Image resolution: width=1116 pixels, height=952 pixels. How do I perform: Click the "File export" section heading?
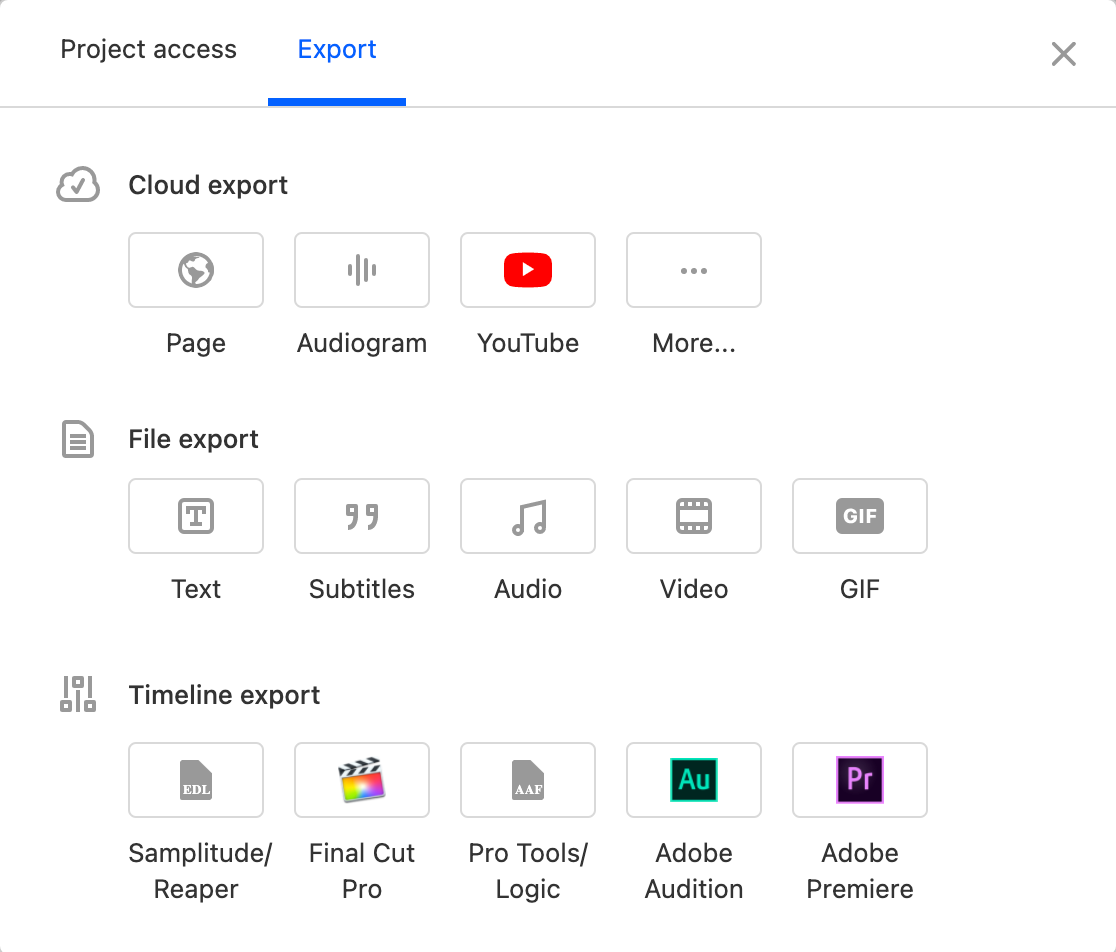[x=193, y=439]
